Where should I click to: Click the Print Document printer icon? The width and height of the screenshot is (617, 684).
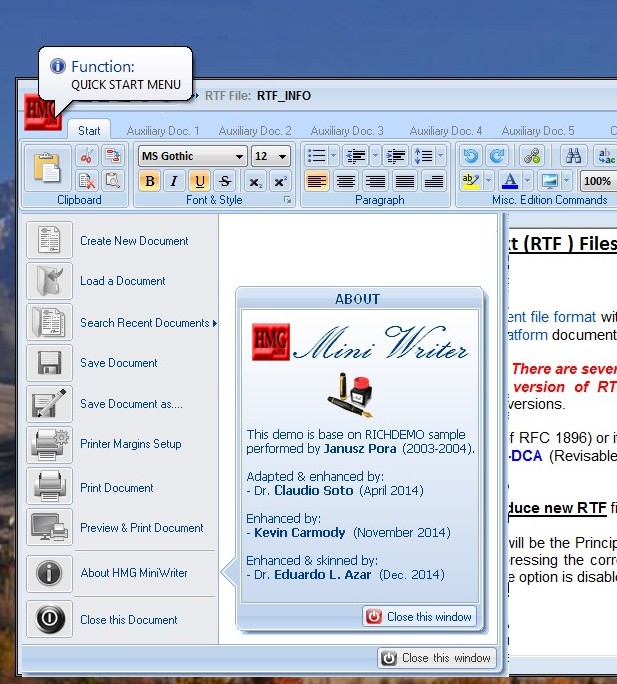(x=49, y=486)
